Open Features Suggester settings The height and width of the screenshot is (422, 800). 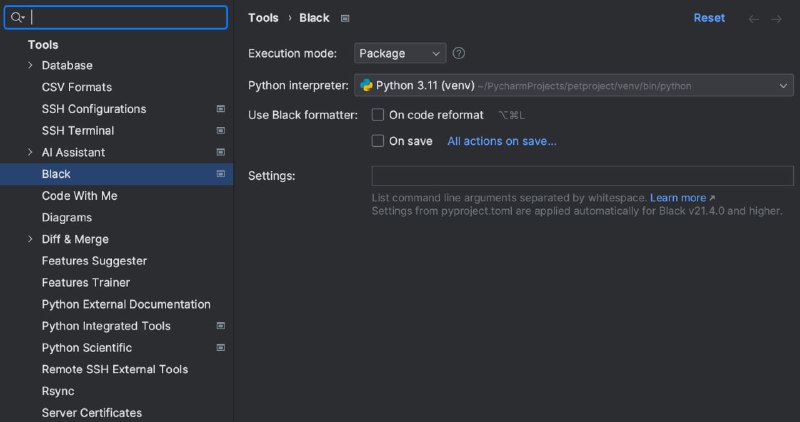coord(94,261)
